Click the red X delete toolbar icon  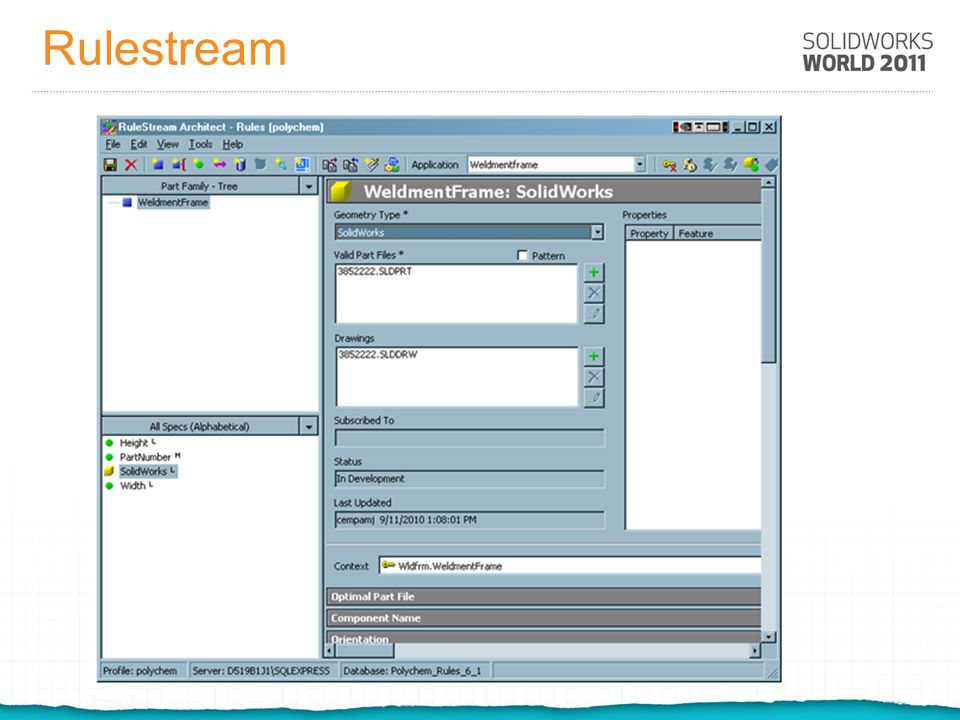(x=130, y=165)
